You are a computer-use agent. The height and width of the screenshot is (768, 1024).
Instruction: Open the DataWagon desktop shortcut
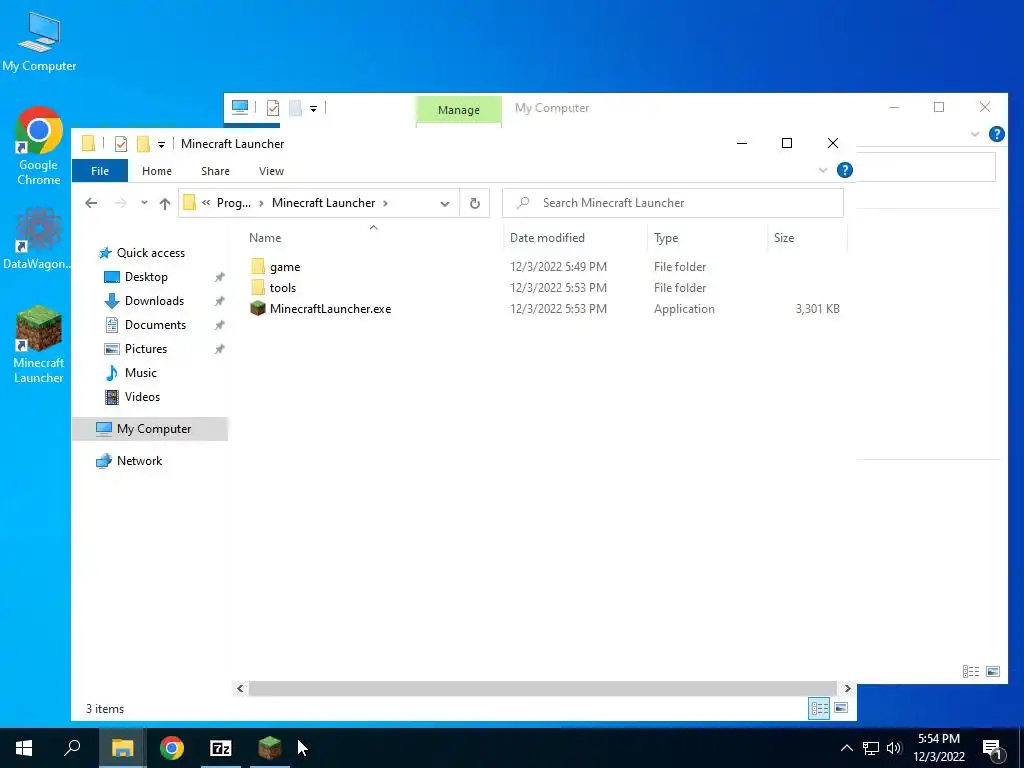coord(37,238)
